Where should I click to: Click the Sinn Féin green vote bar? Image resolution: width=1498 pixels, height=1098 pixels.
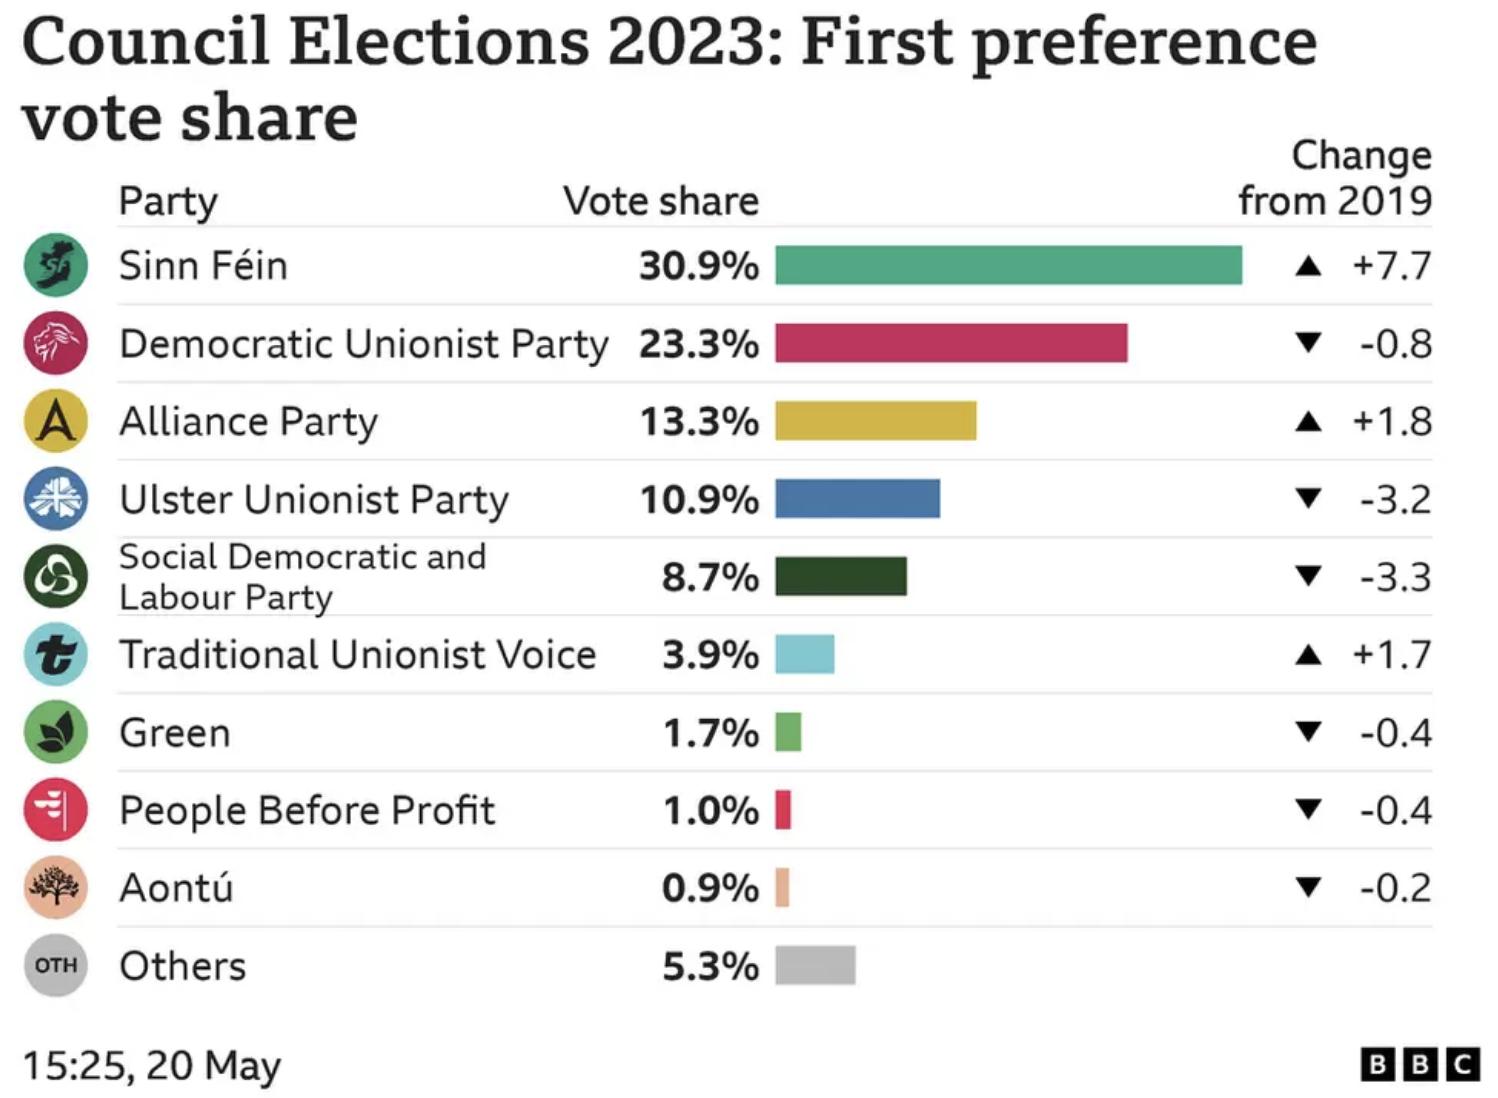[1008, 266]
